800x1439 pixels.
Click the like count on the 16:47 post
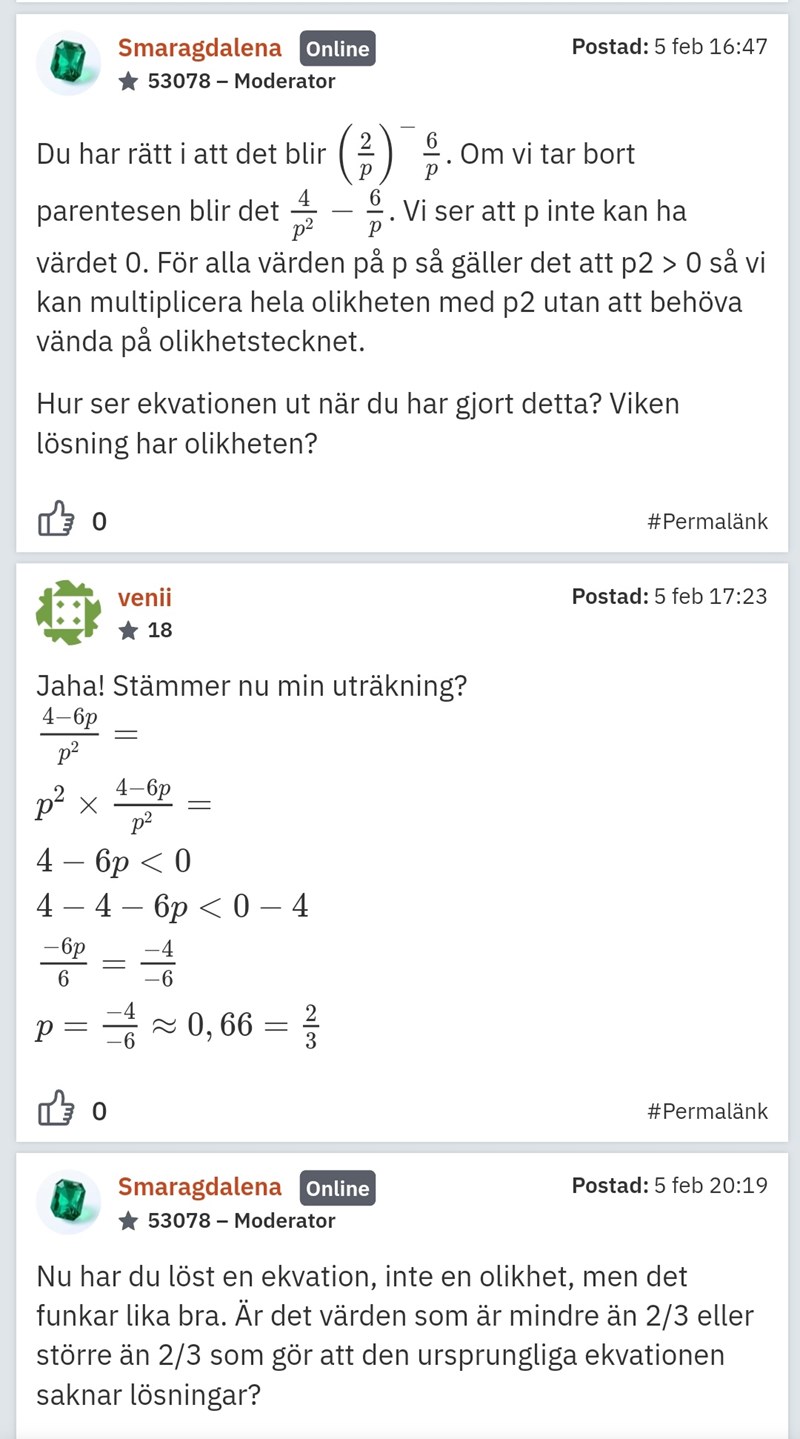(x=99, y=521)
